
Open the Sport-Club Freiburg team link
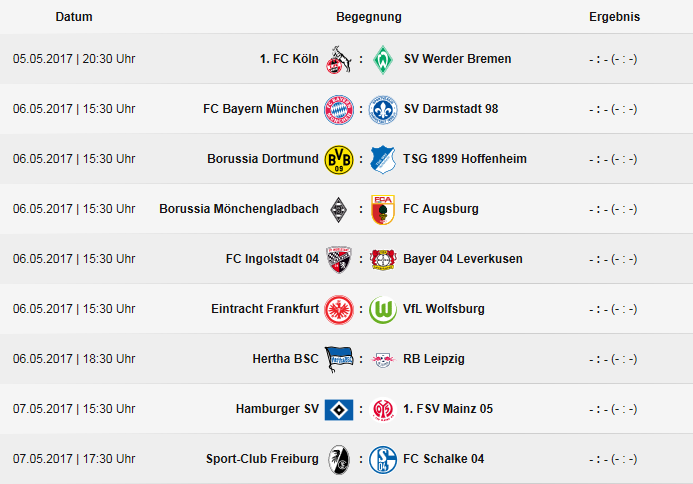pyautogui.click(x=262, y=459)
